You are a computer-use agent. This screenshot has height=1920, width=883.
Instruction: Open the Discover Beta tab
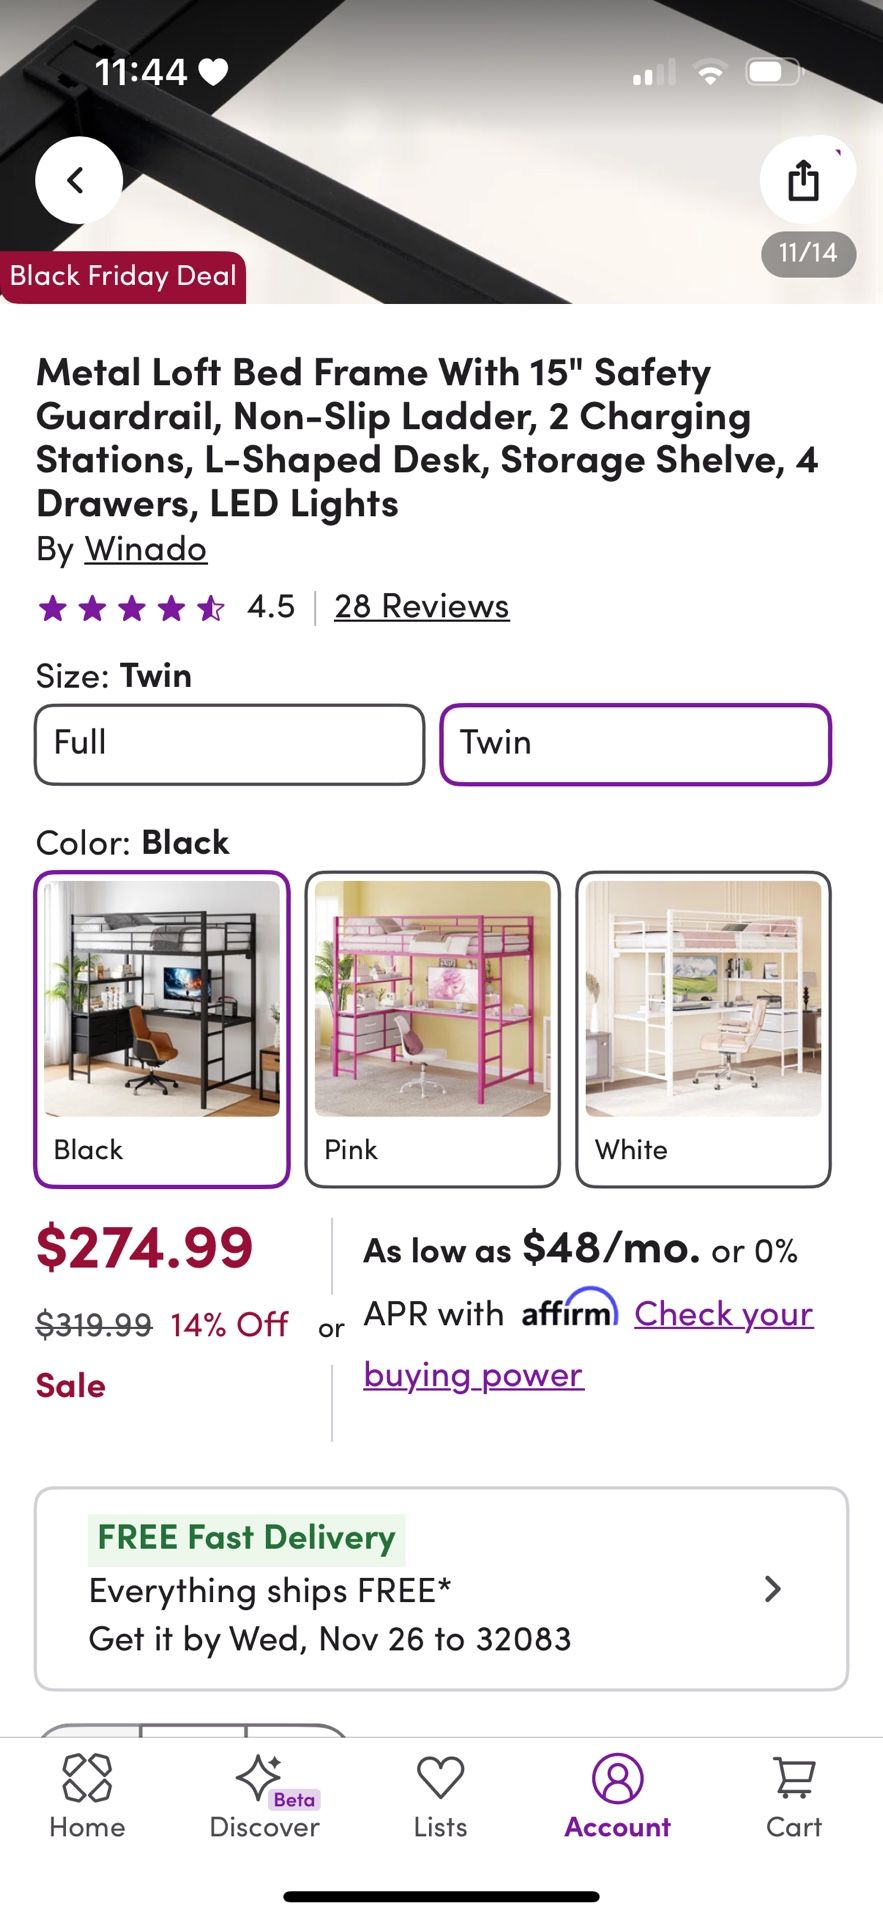pos(264,1797)
